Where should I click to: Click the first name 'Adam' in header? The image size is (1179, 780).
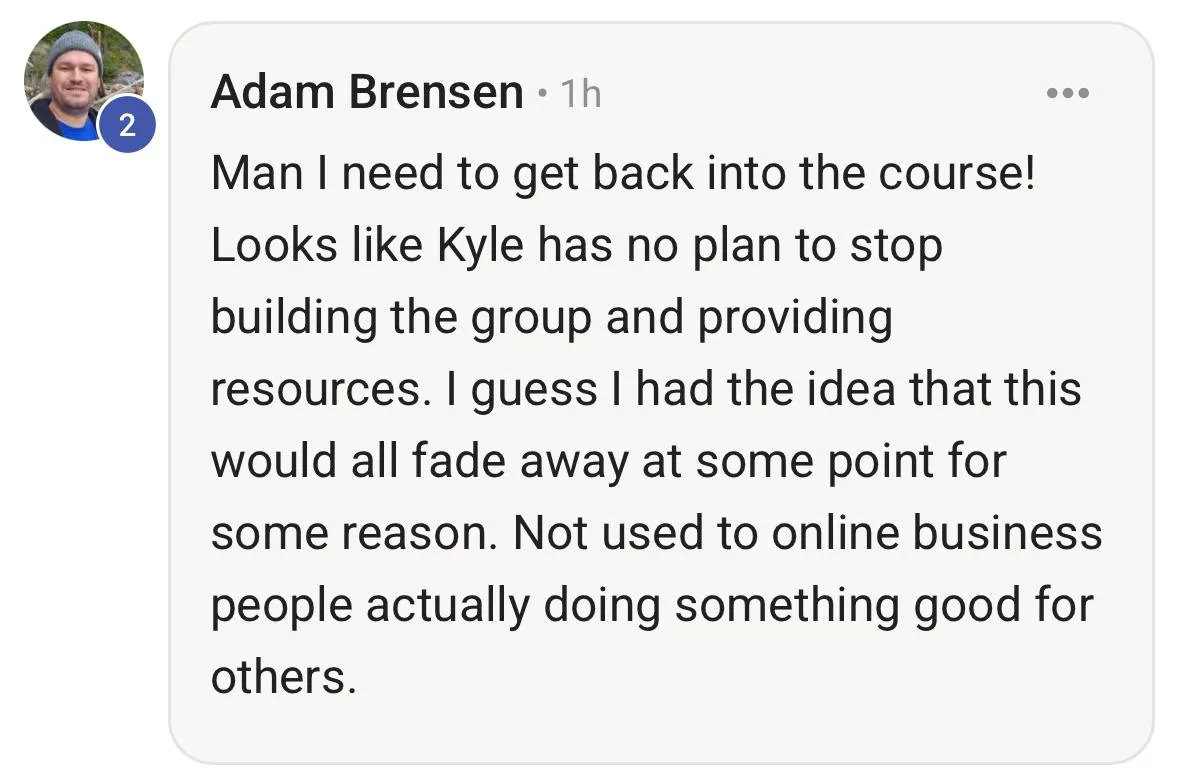coord(272,94)
